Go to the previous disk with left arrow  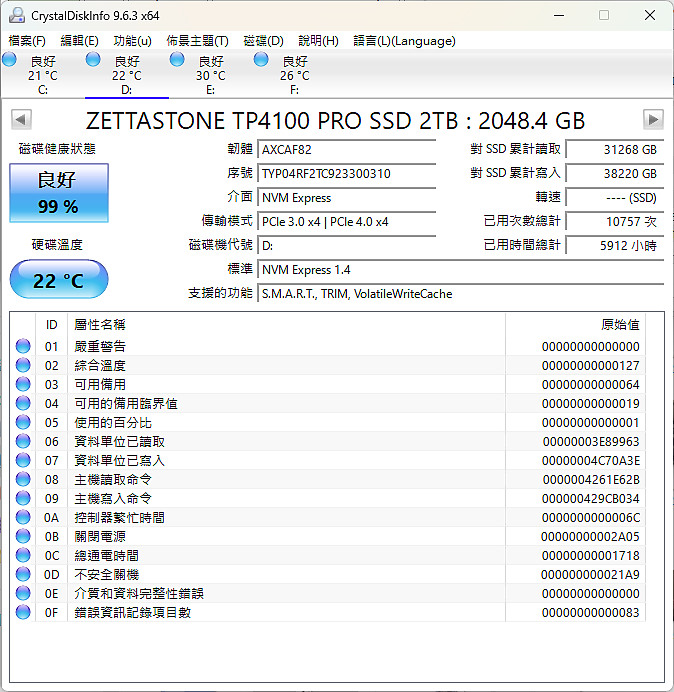tap(21, 119)
